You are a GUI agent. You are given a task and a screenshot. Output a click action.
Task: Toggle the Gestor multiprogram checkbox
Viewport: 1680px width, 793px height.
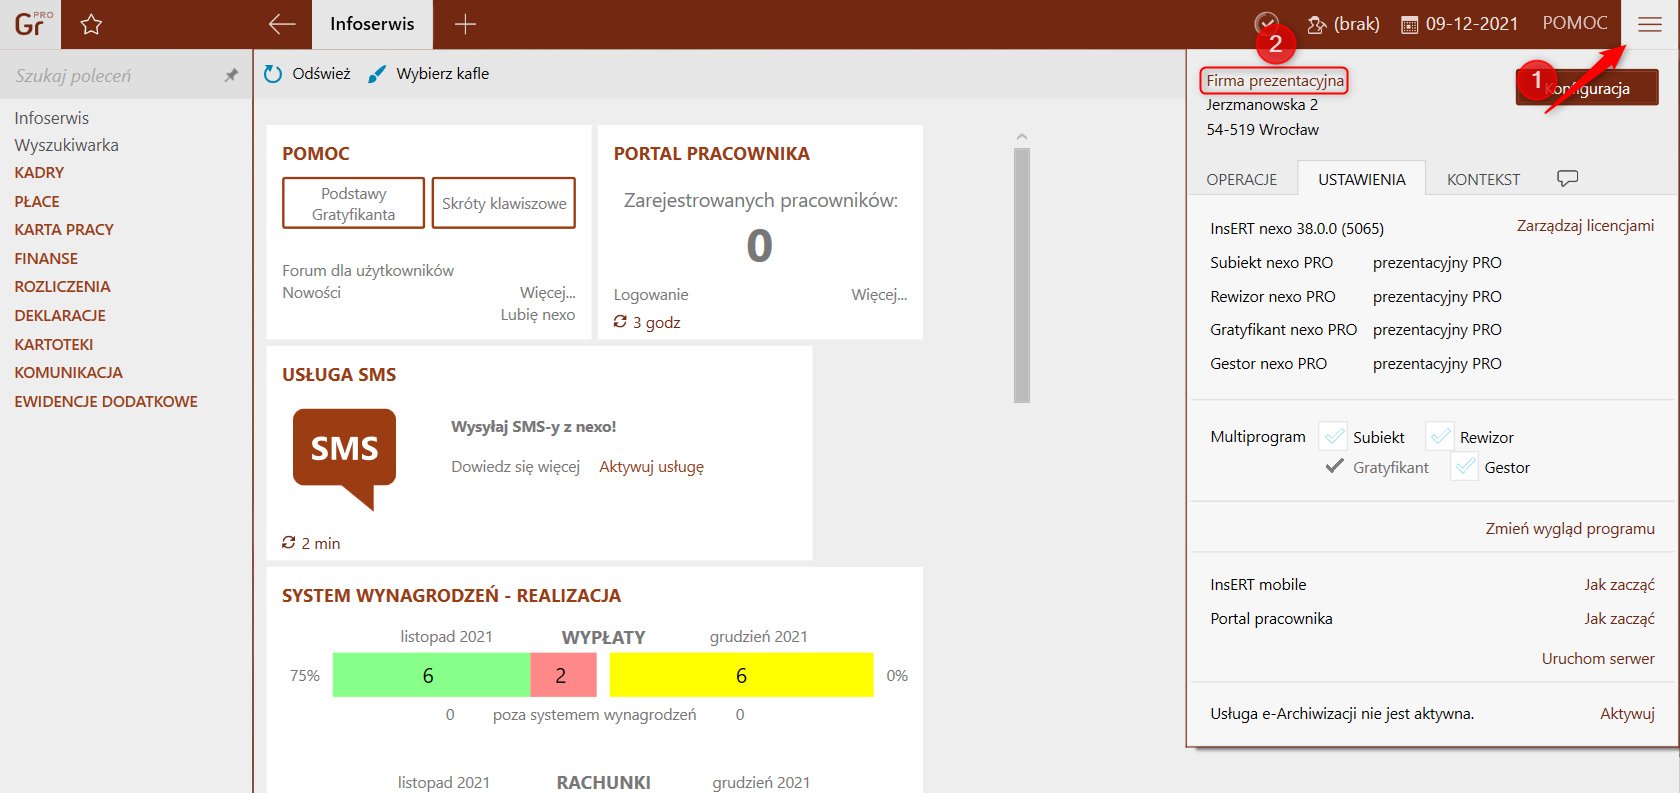pyautogui.click(x=1465, y=466)
